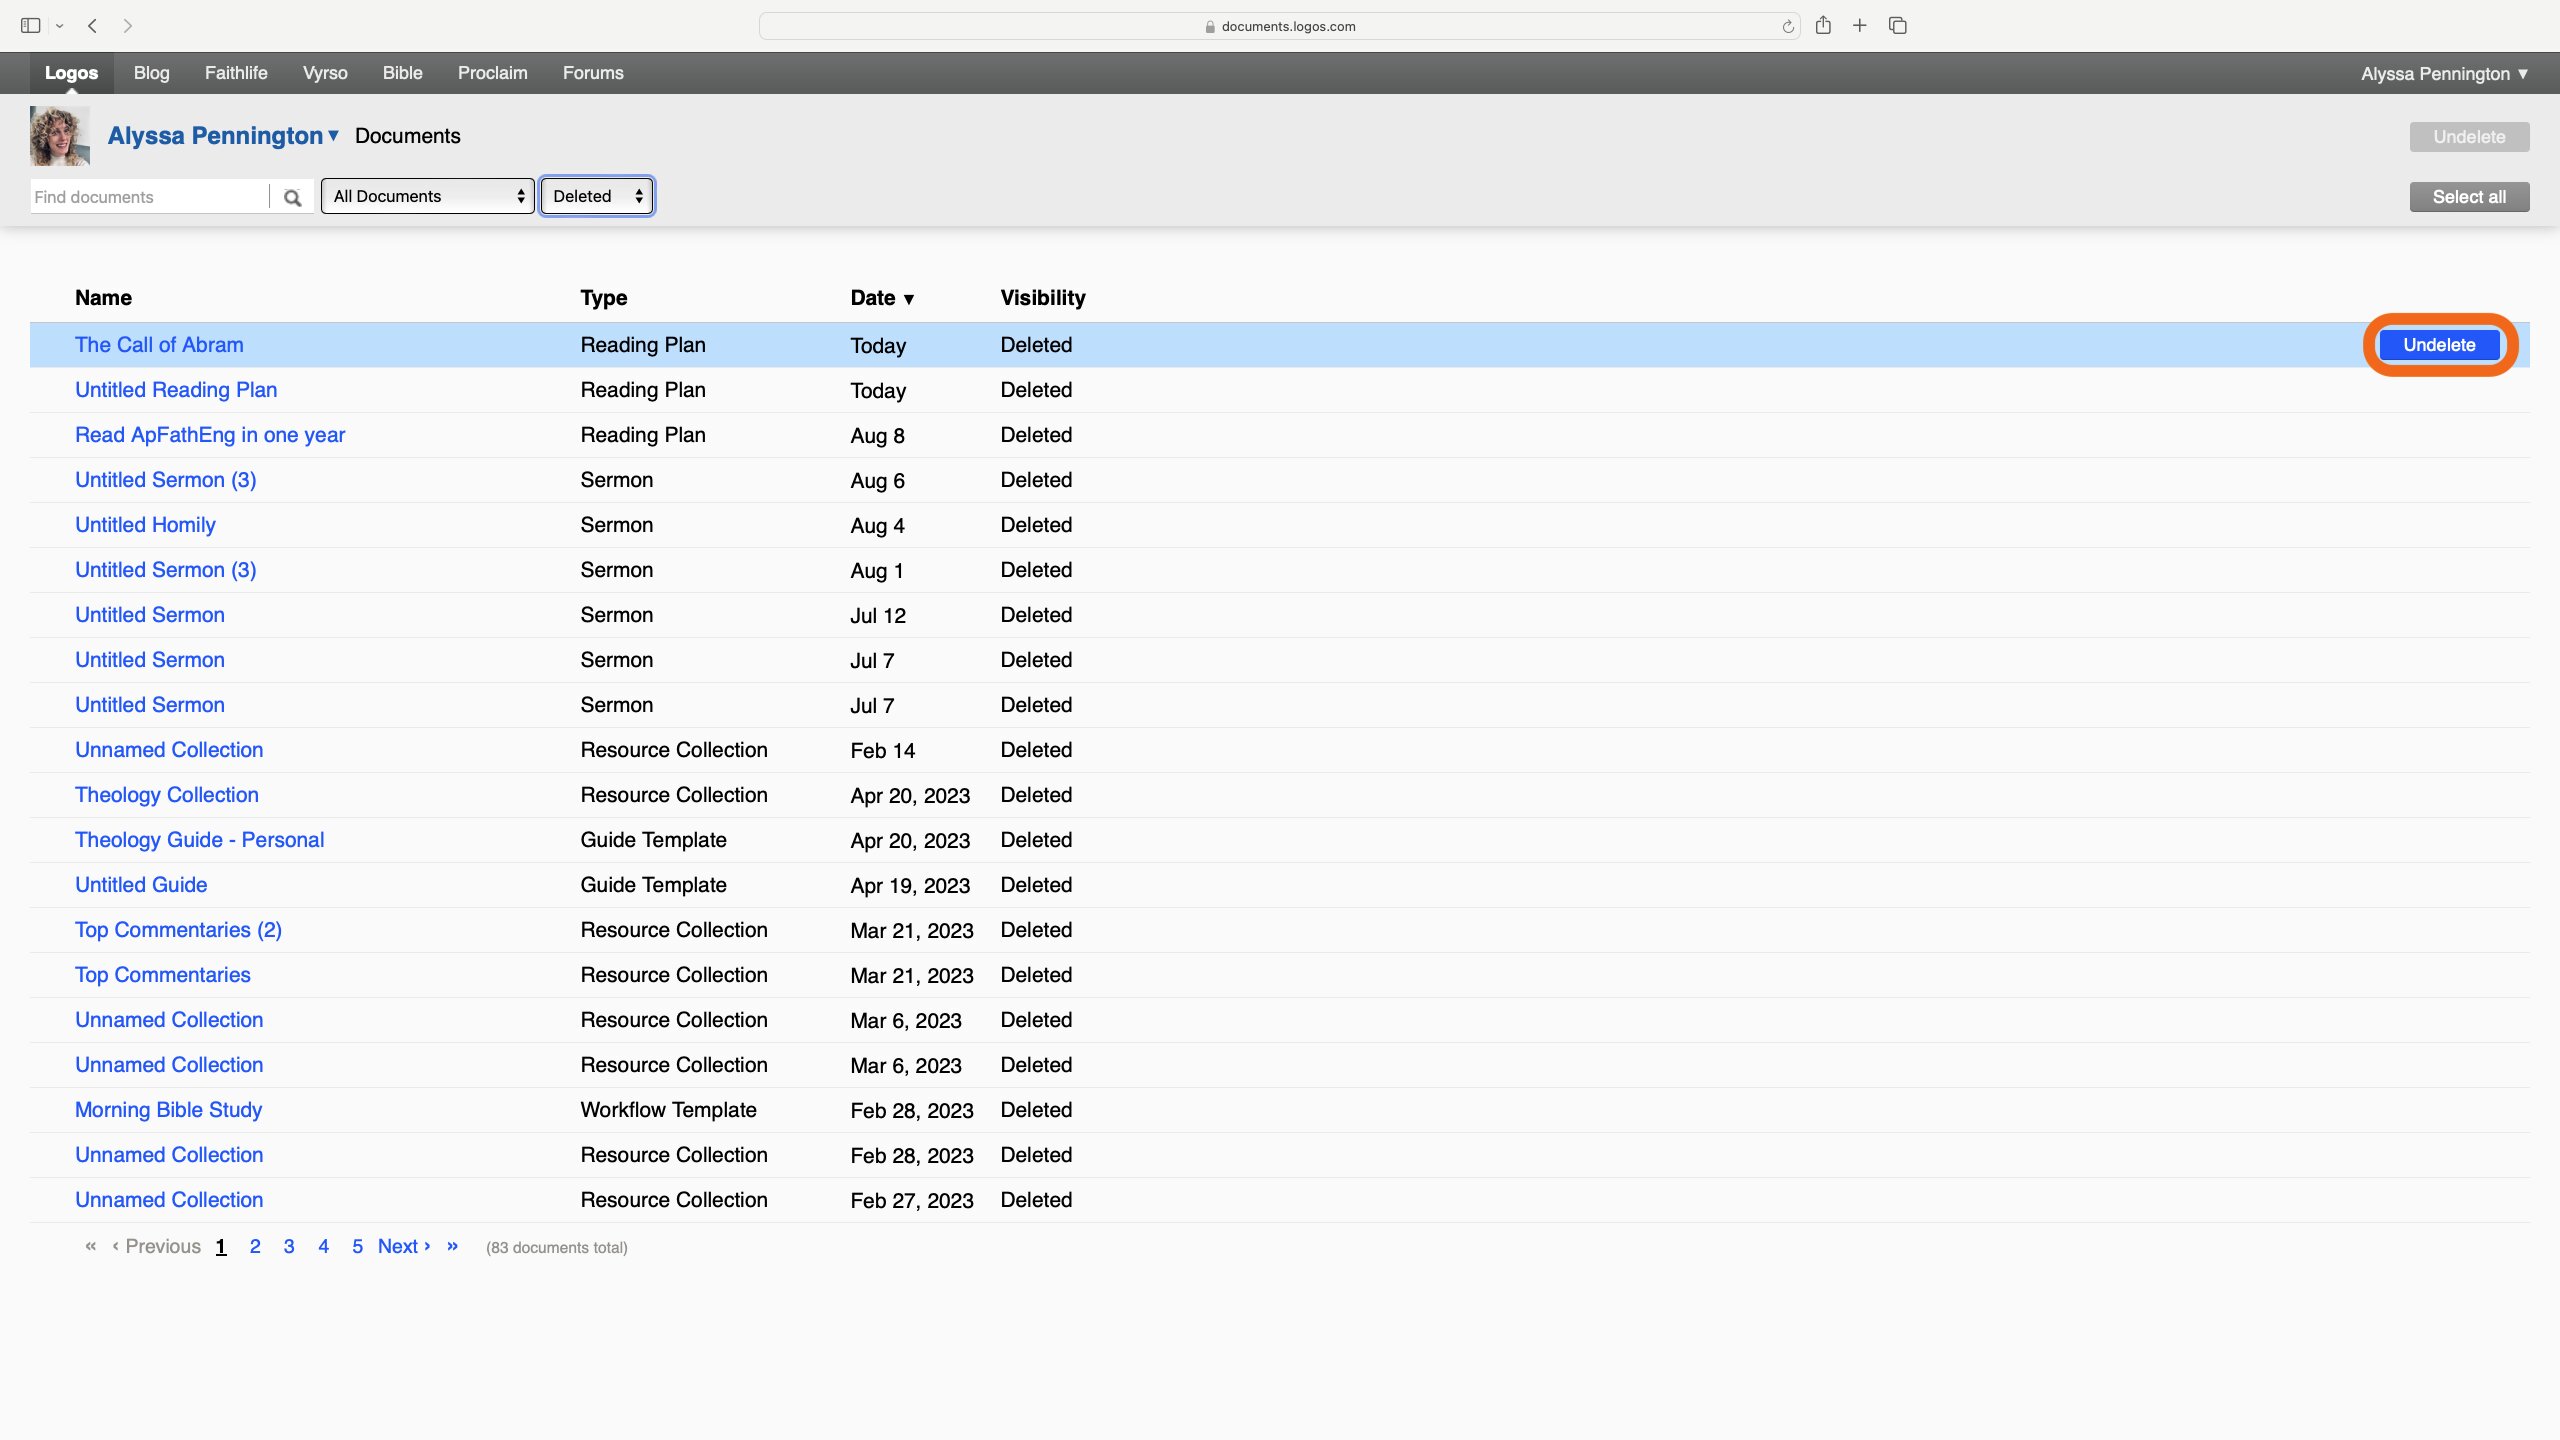Open a new tab with plus icon
Screen dimensions: 2560x1440
pos(1860,26)
